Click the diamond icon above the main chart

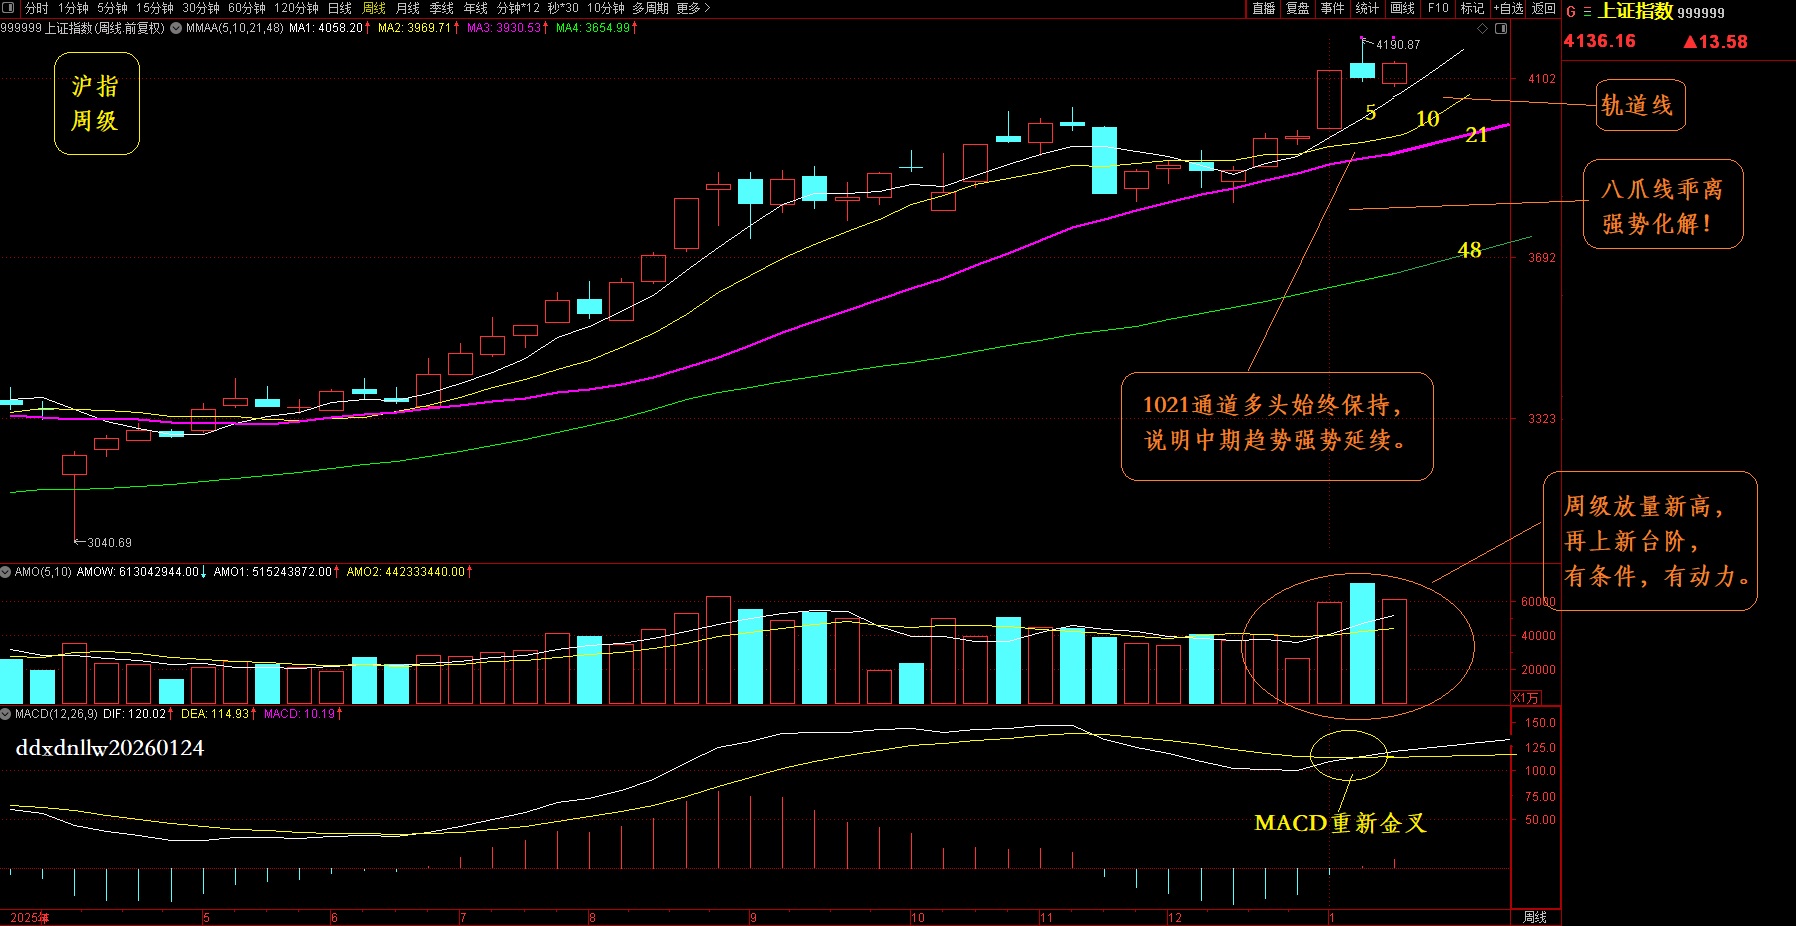click(1483, 28)
